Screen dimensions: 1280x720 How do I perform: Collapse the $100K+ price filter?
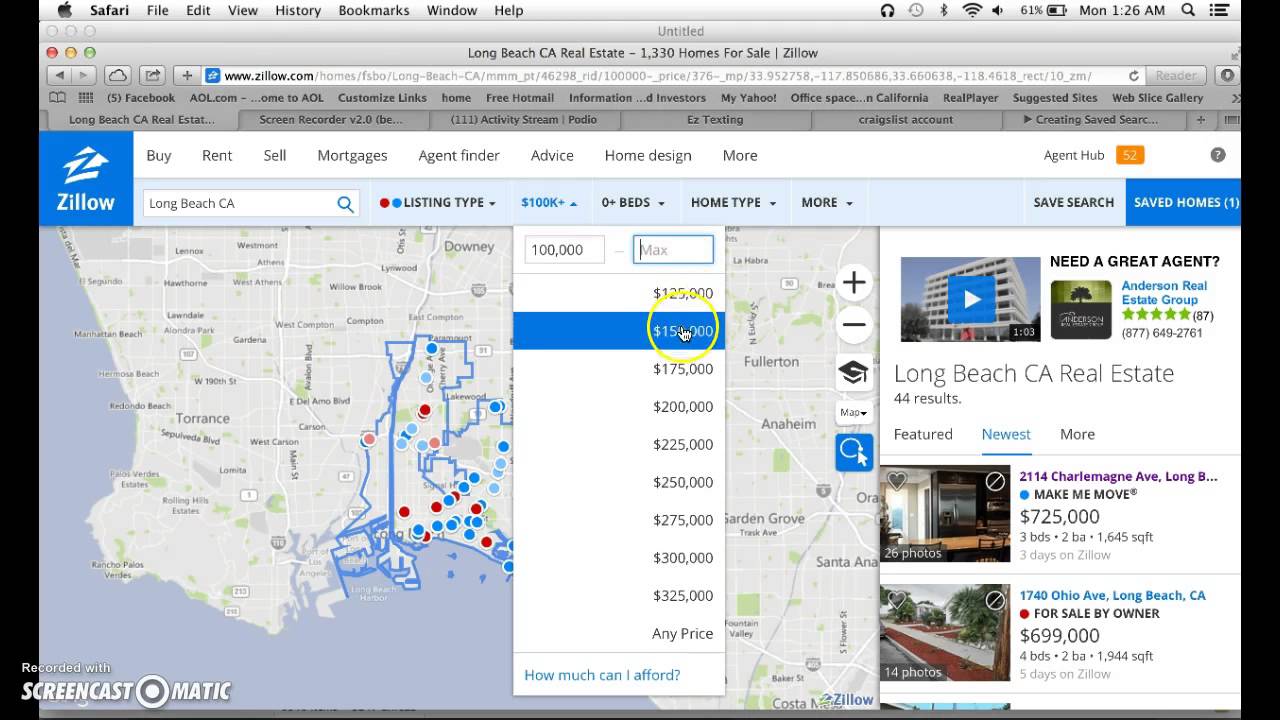[549, 202]
